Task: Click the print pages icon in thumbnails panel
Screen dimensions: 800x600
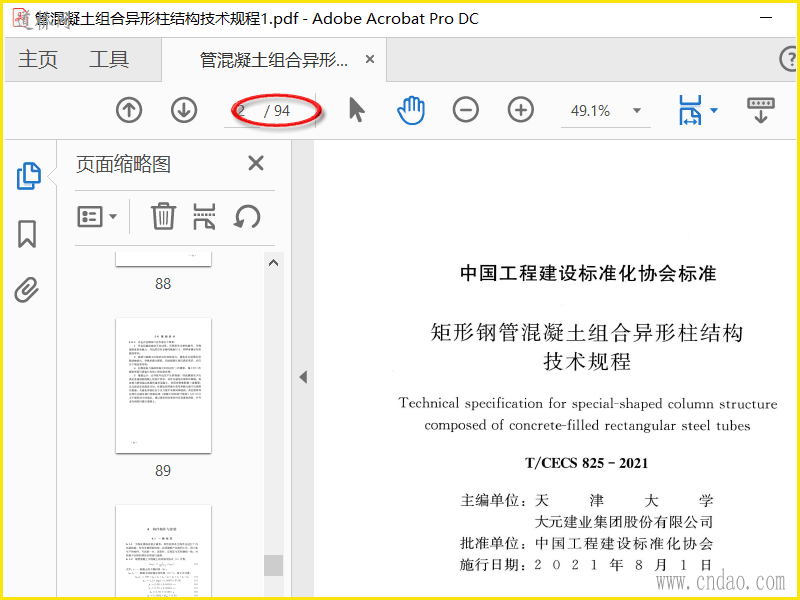Action: click(x=204, y=216)
